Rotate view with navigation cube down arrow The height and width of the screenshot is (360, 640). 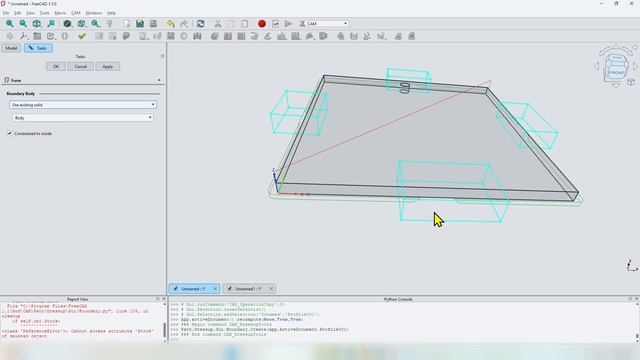coord(616,85)
